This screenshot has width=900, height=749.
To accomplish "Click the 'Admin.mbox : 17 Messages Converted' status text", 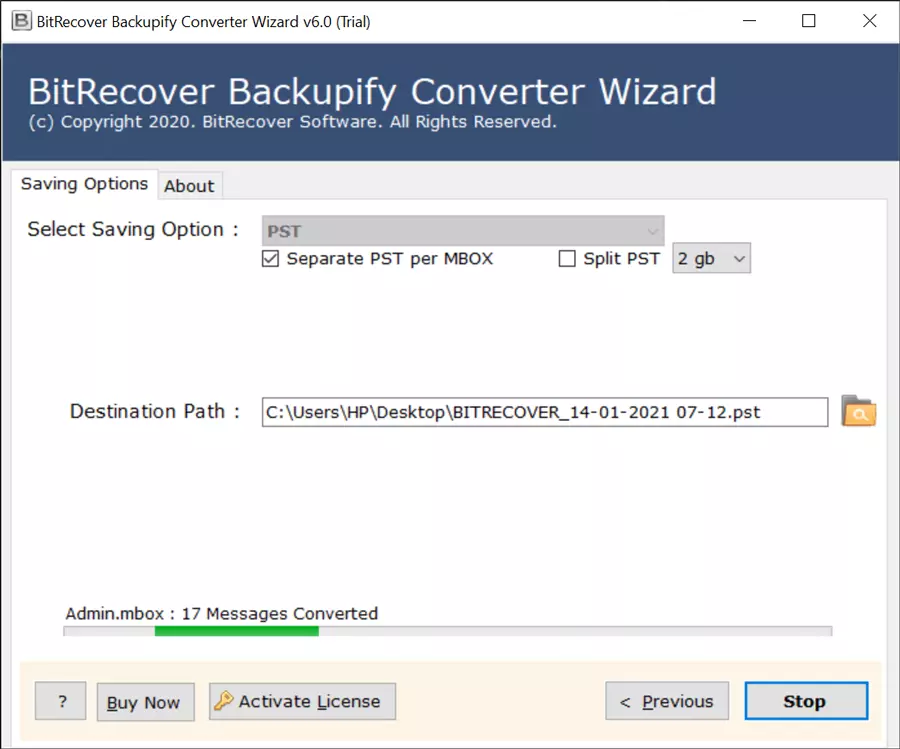I will click(222, 614).
